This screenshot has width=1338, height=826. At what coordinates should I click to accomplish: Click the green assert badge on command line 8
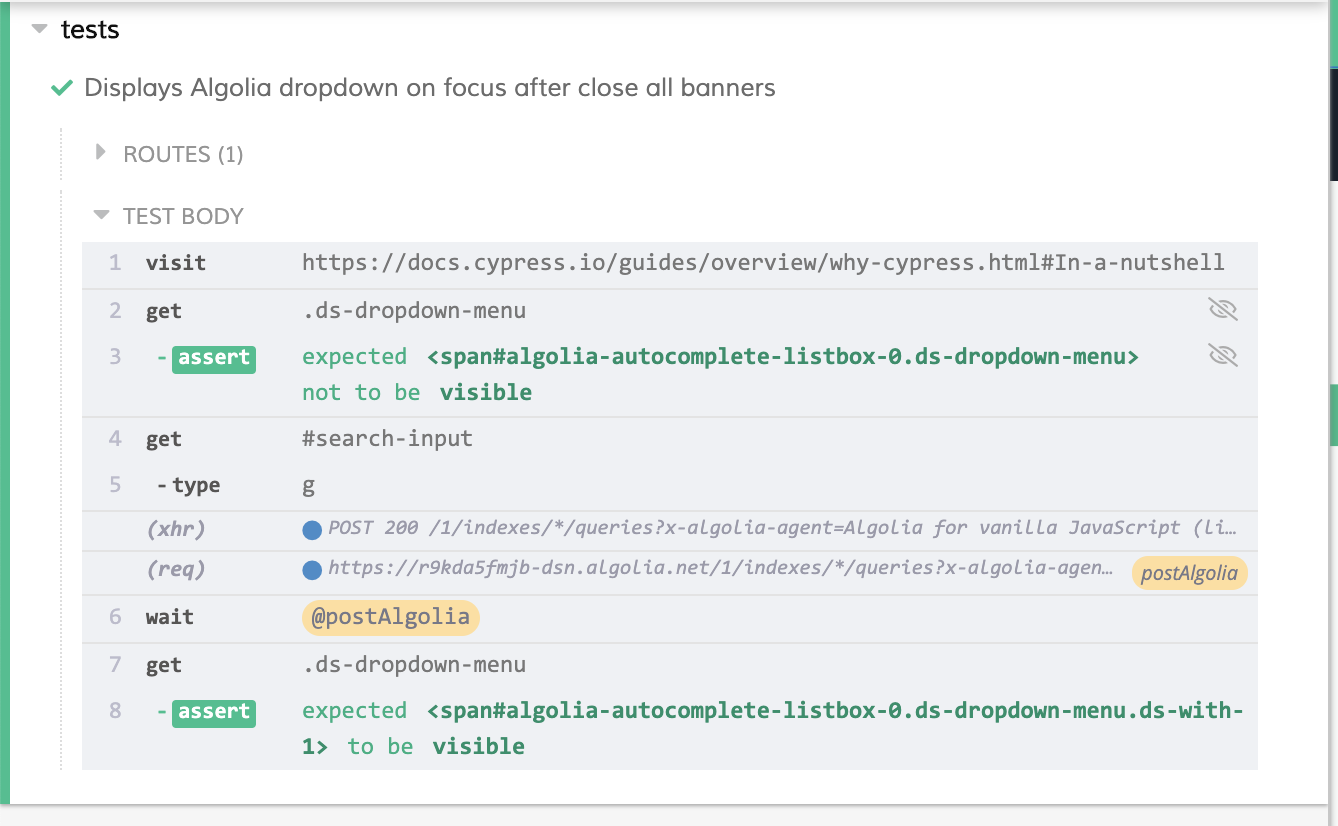point(213,712)
